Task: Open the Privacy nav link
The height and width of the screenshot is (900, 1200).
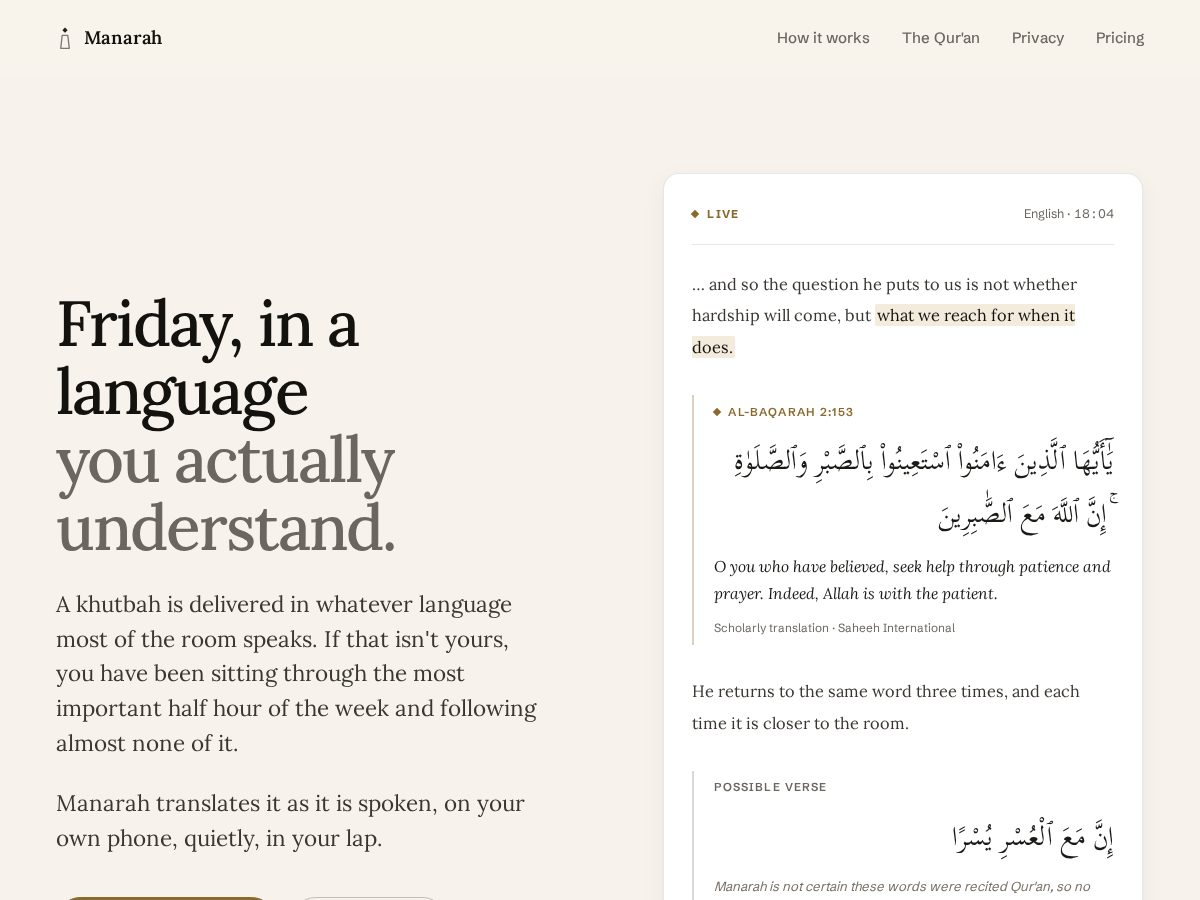Action: click(x=1038, y=38)
